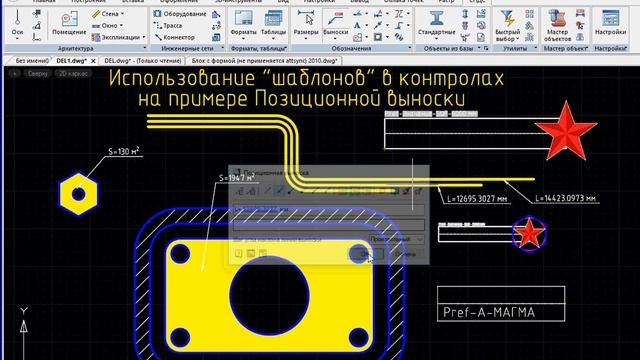Image resolution: width=640 pixels, height=360 pixels.
Task: Click the square frame icon in Обозначения
Action: point(378,37)
